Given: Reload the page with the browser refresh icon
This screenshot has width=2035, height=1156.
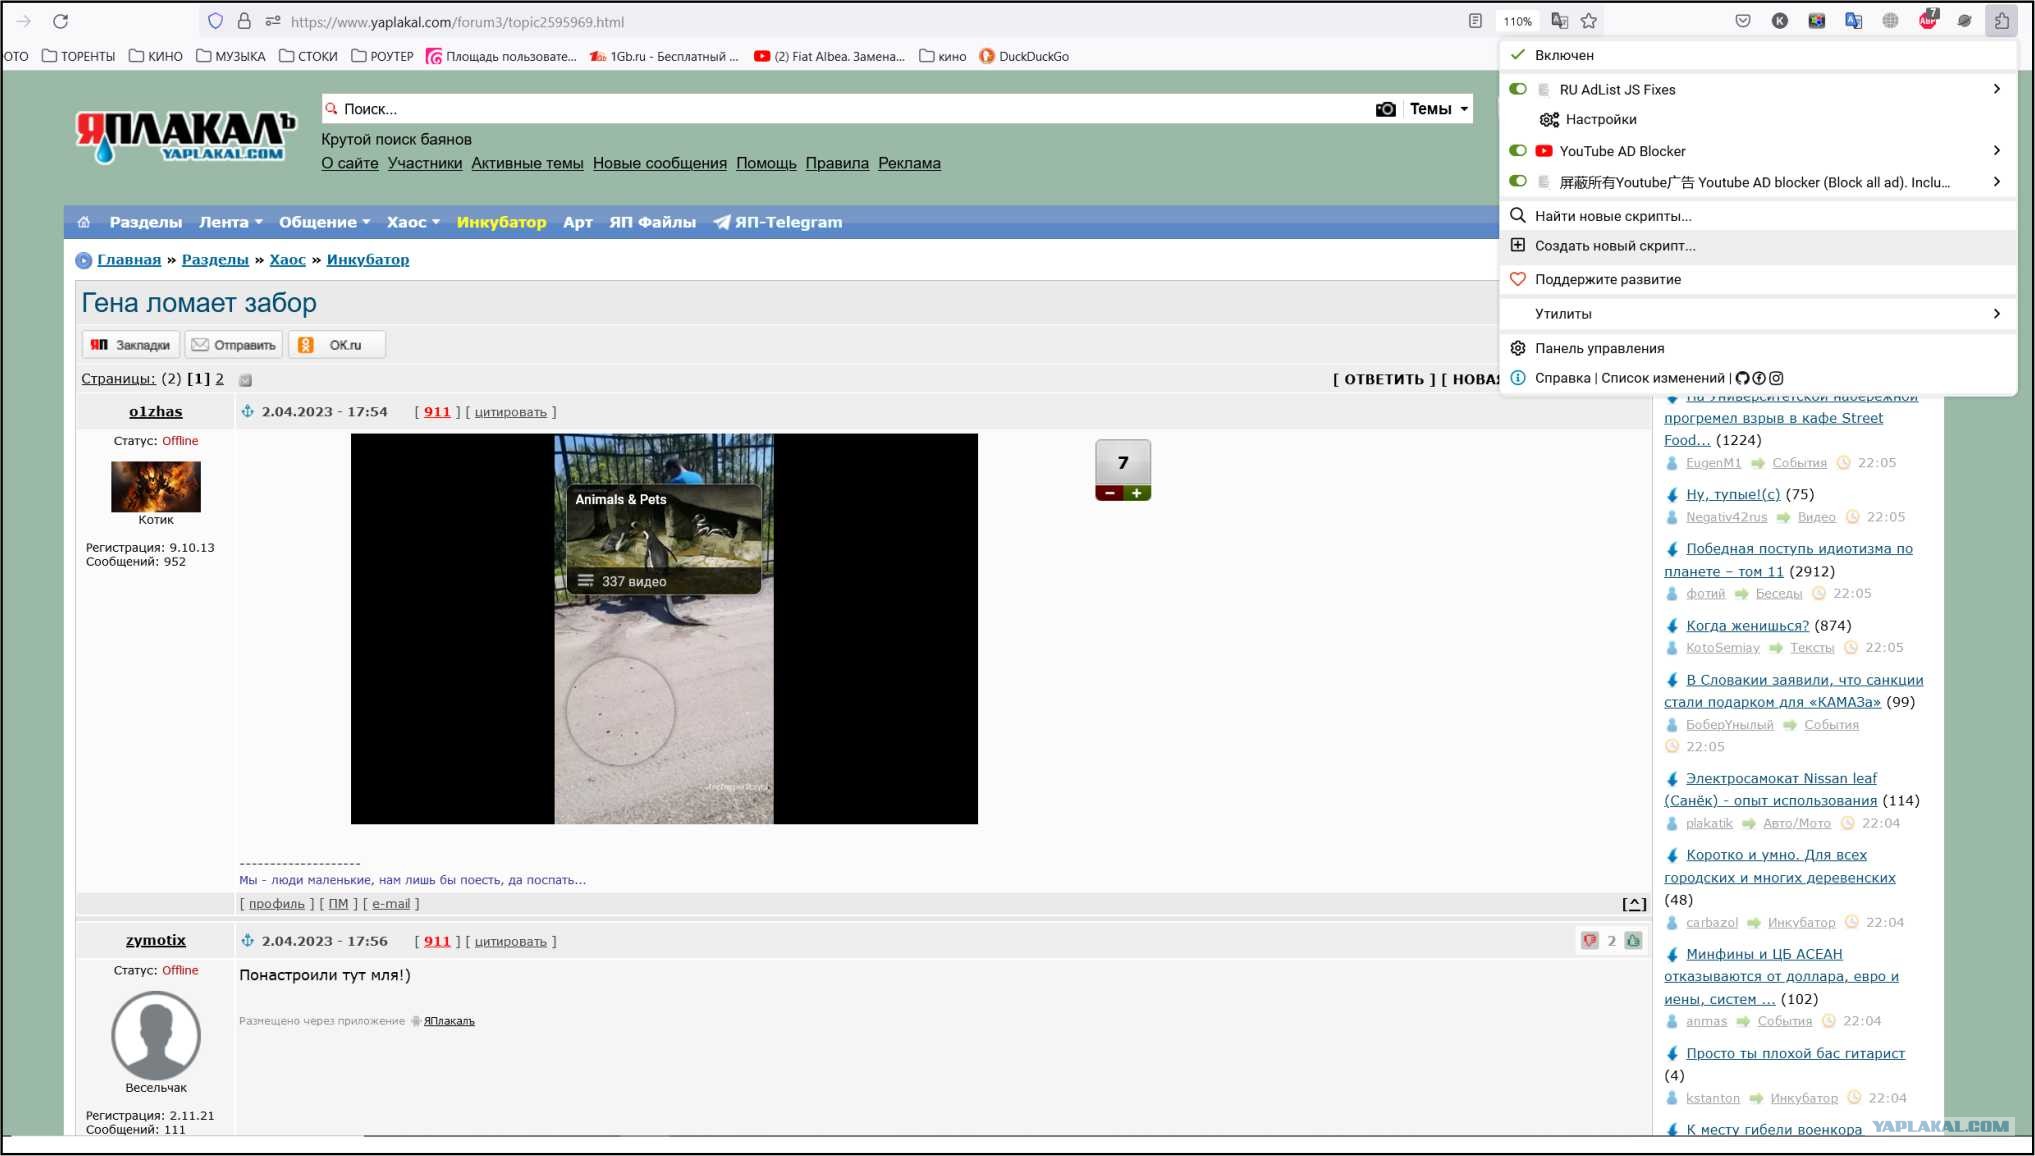Looking at the screenshot, I should click(61, 21).
